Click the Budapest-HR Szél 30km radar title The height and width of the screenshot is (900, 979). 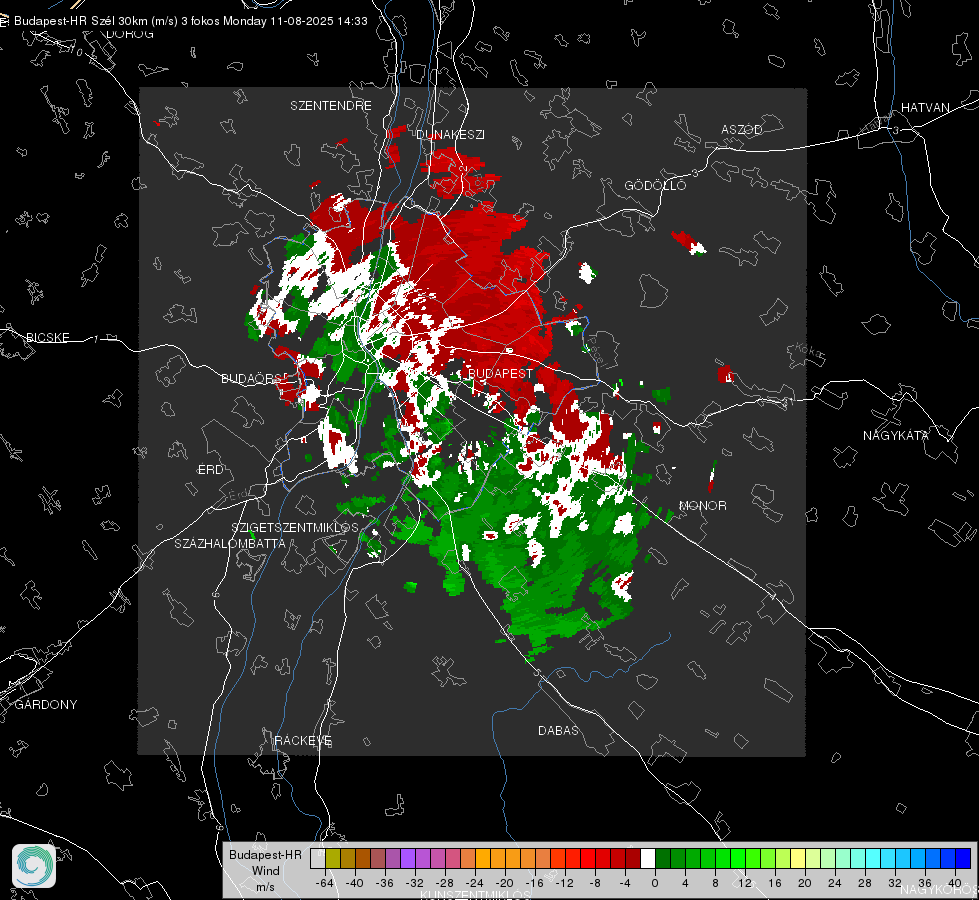pos(190,21)
